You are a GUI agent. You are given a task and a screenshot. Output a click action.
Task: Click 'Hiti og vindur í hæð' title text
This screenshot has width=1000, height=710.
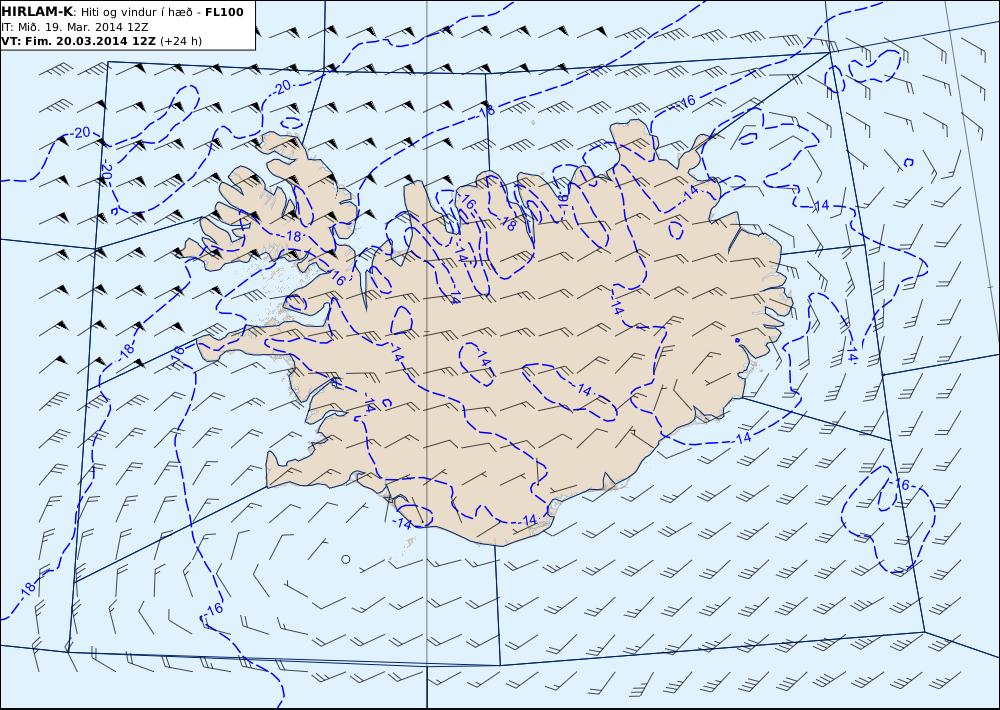click(x=137, y=12)
